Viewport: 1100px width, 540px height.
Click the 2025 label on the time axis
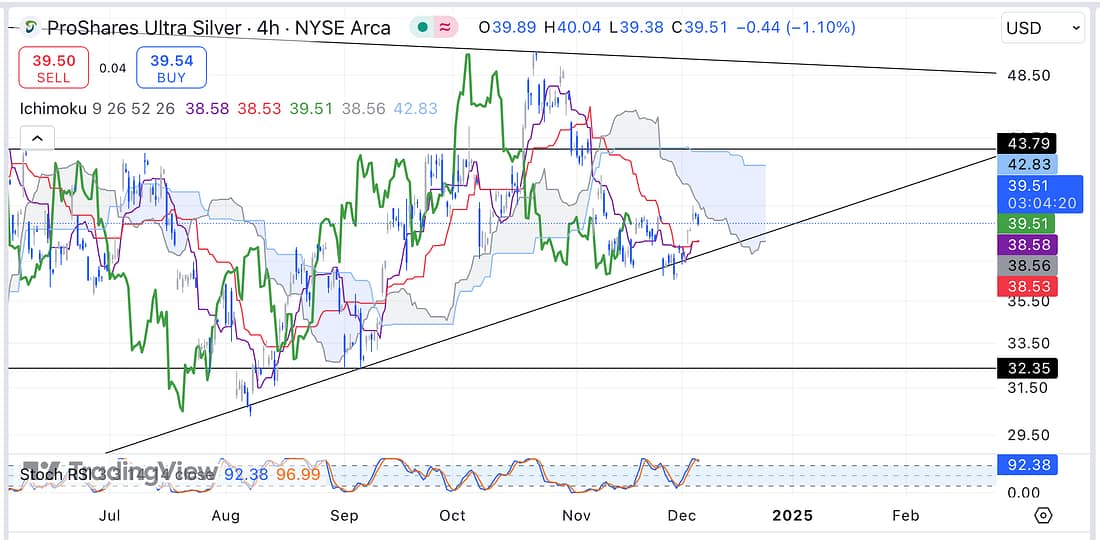pyautogui.click(x=792, y=516)
